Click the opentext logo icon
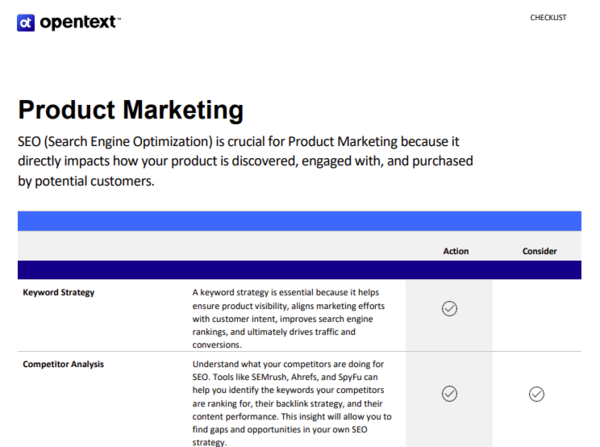 click(x=26, y=22)
